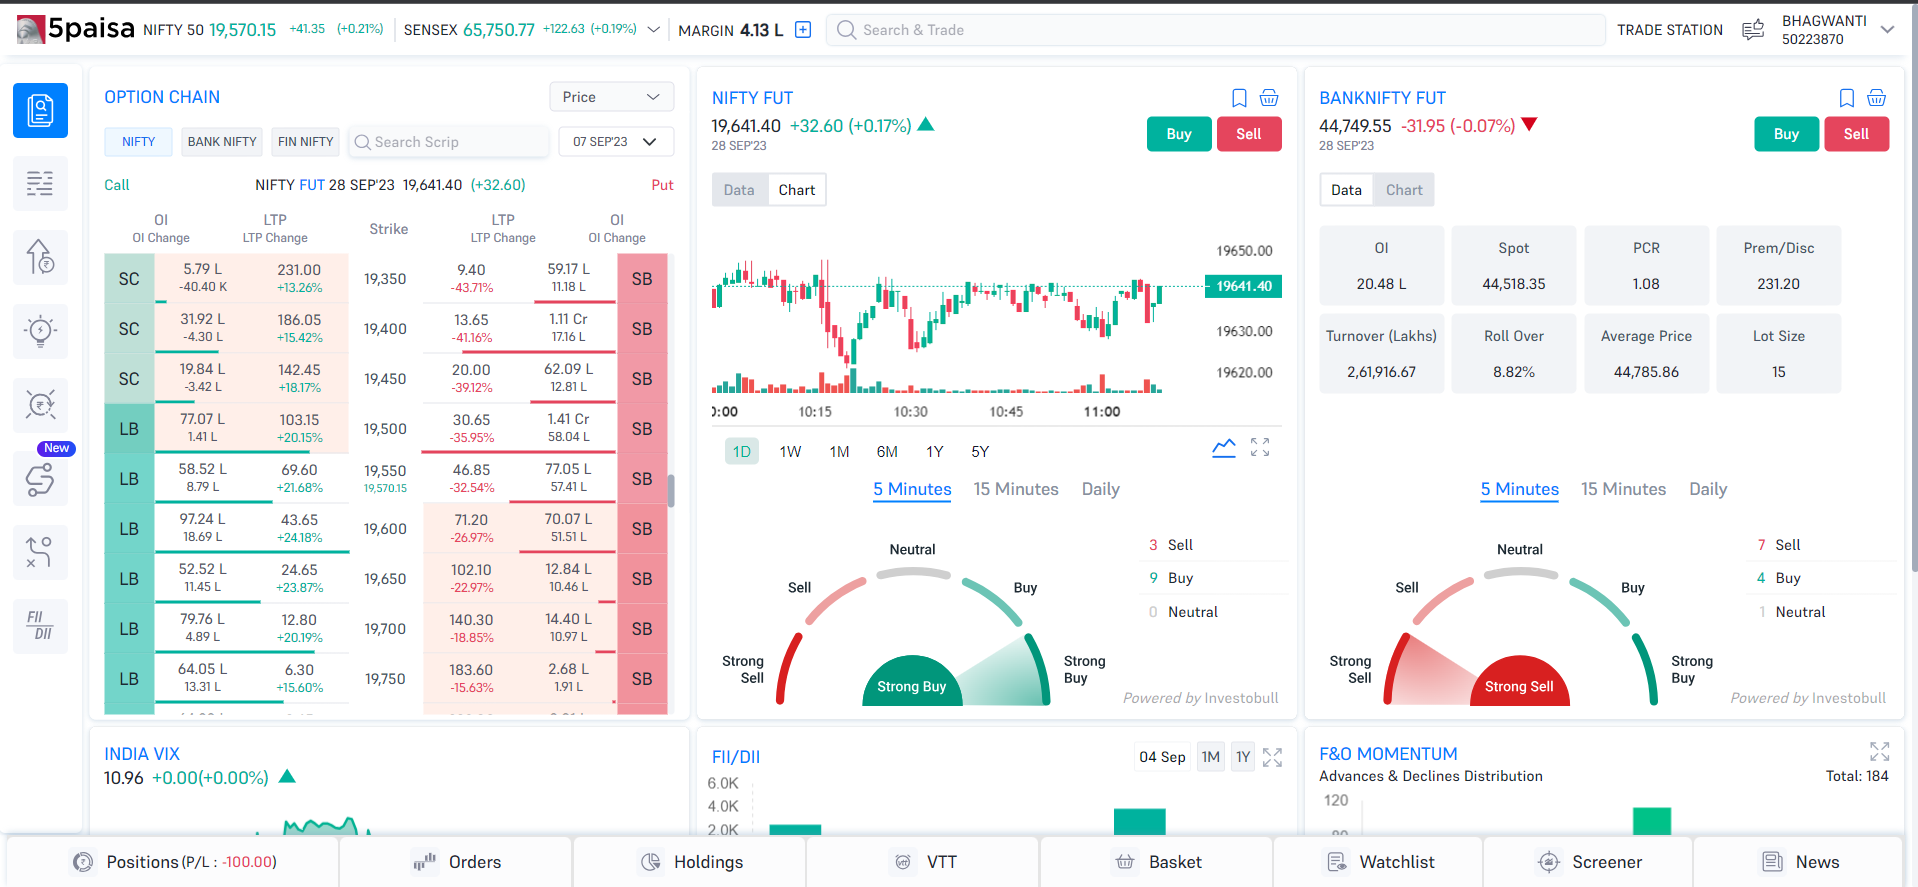The height and width of the screenshot is (887, 1918).
Task: Open Basket from the bottom bar
Action: click(1157, 862)
